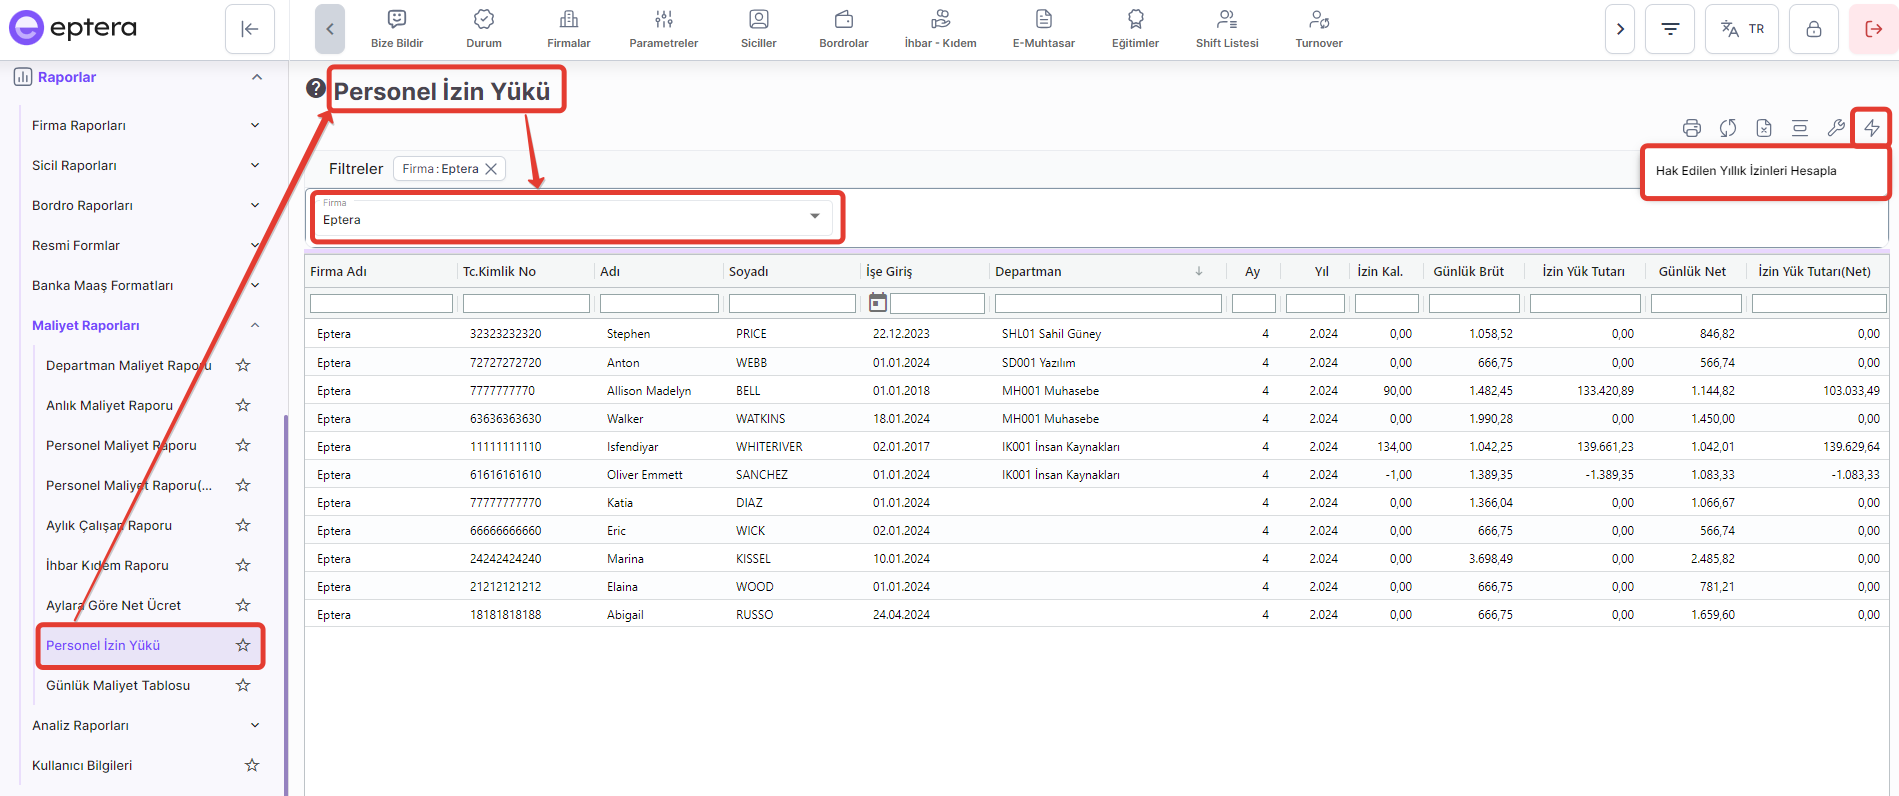
Task: Click the Soyadı column filter field
Action: pos(791,303)
